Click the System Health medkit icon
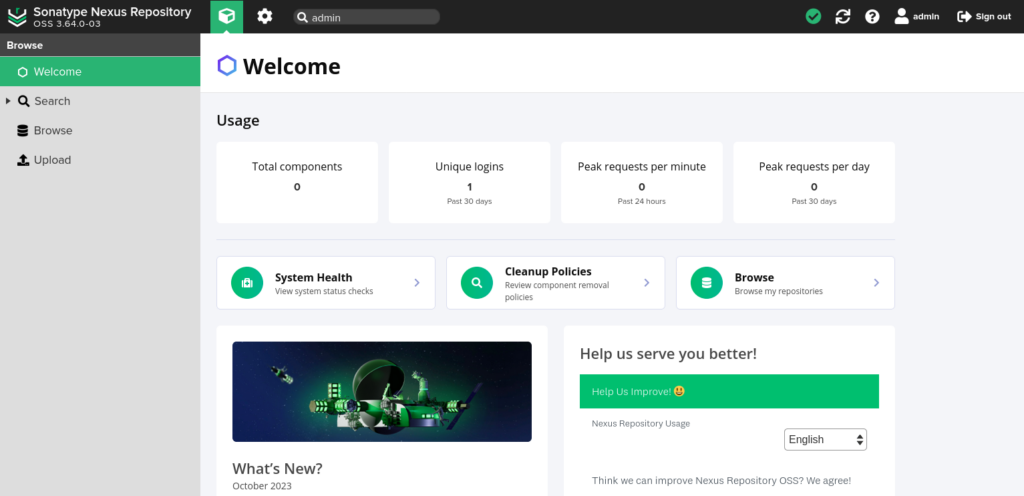Viewport: 1024px width, 496px height. 247,283
